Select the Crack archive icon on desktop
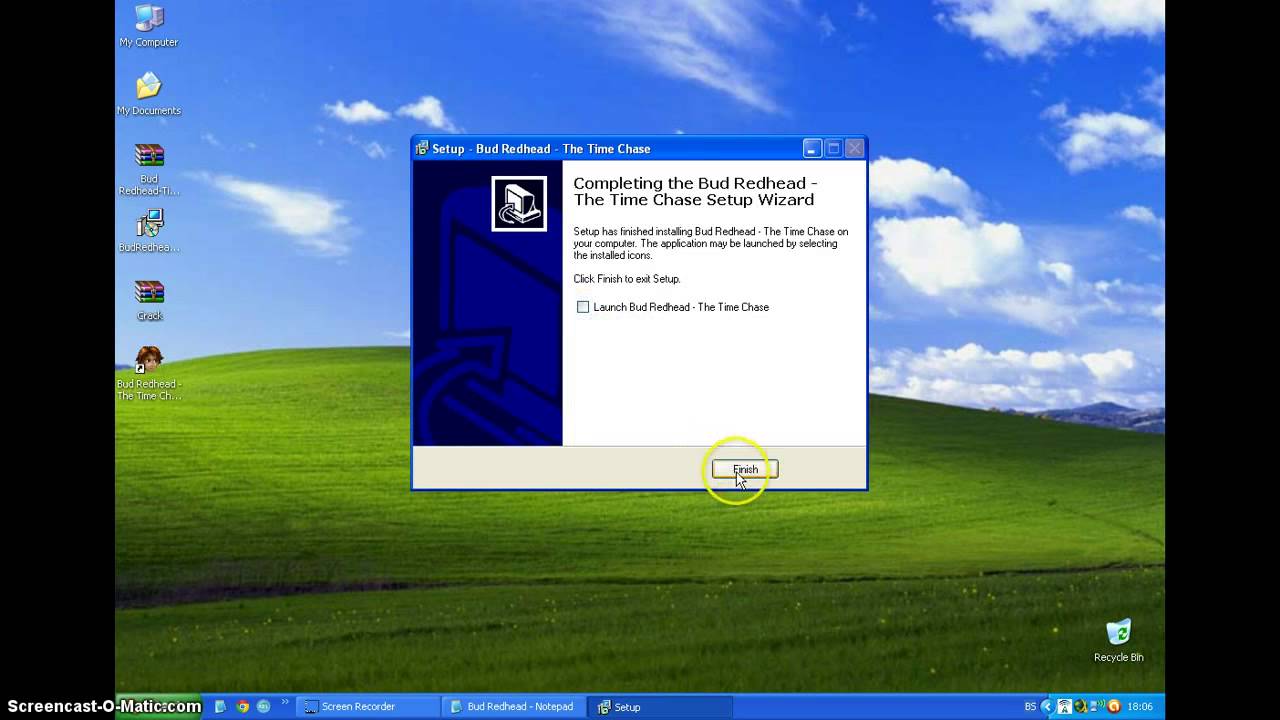Screen dimensions: 1280x720 click(x=149, y=300)
